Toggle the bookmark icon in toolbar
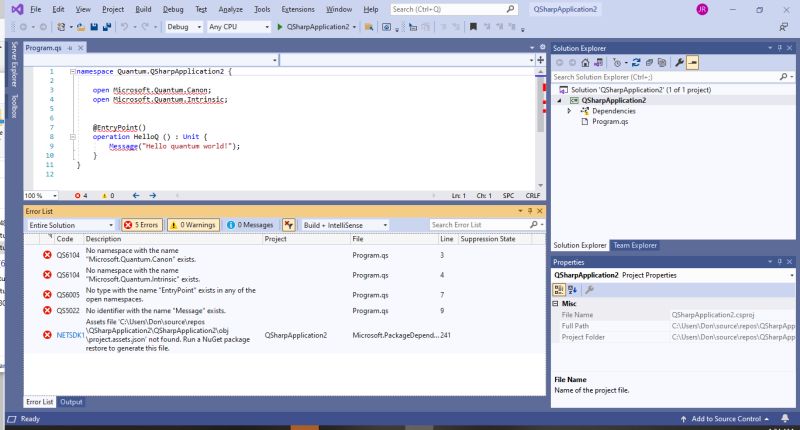Image resolution: width=800 pixels, height=430 pixels. [473, 27]
